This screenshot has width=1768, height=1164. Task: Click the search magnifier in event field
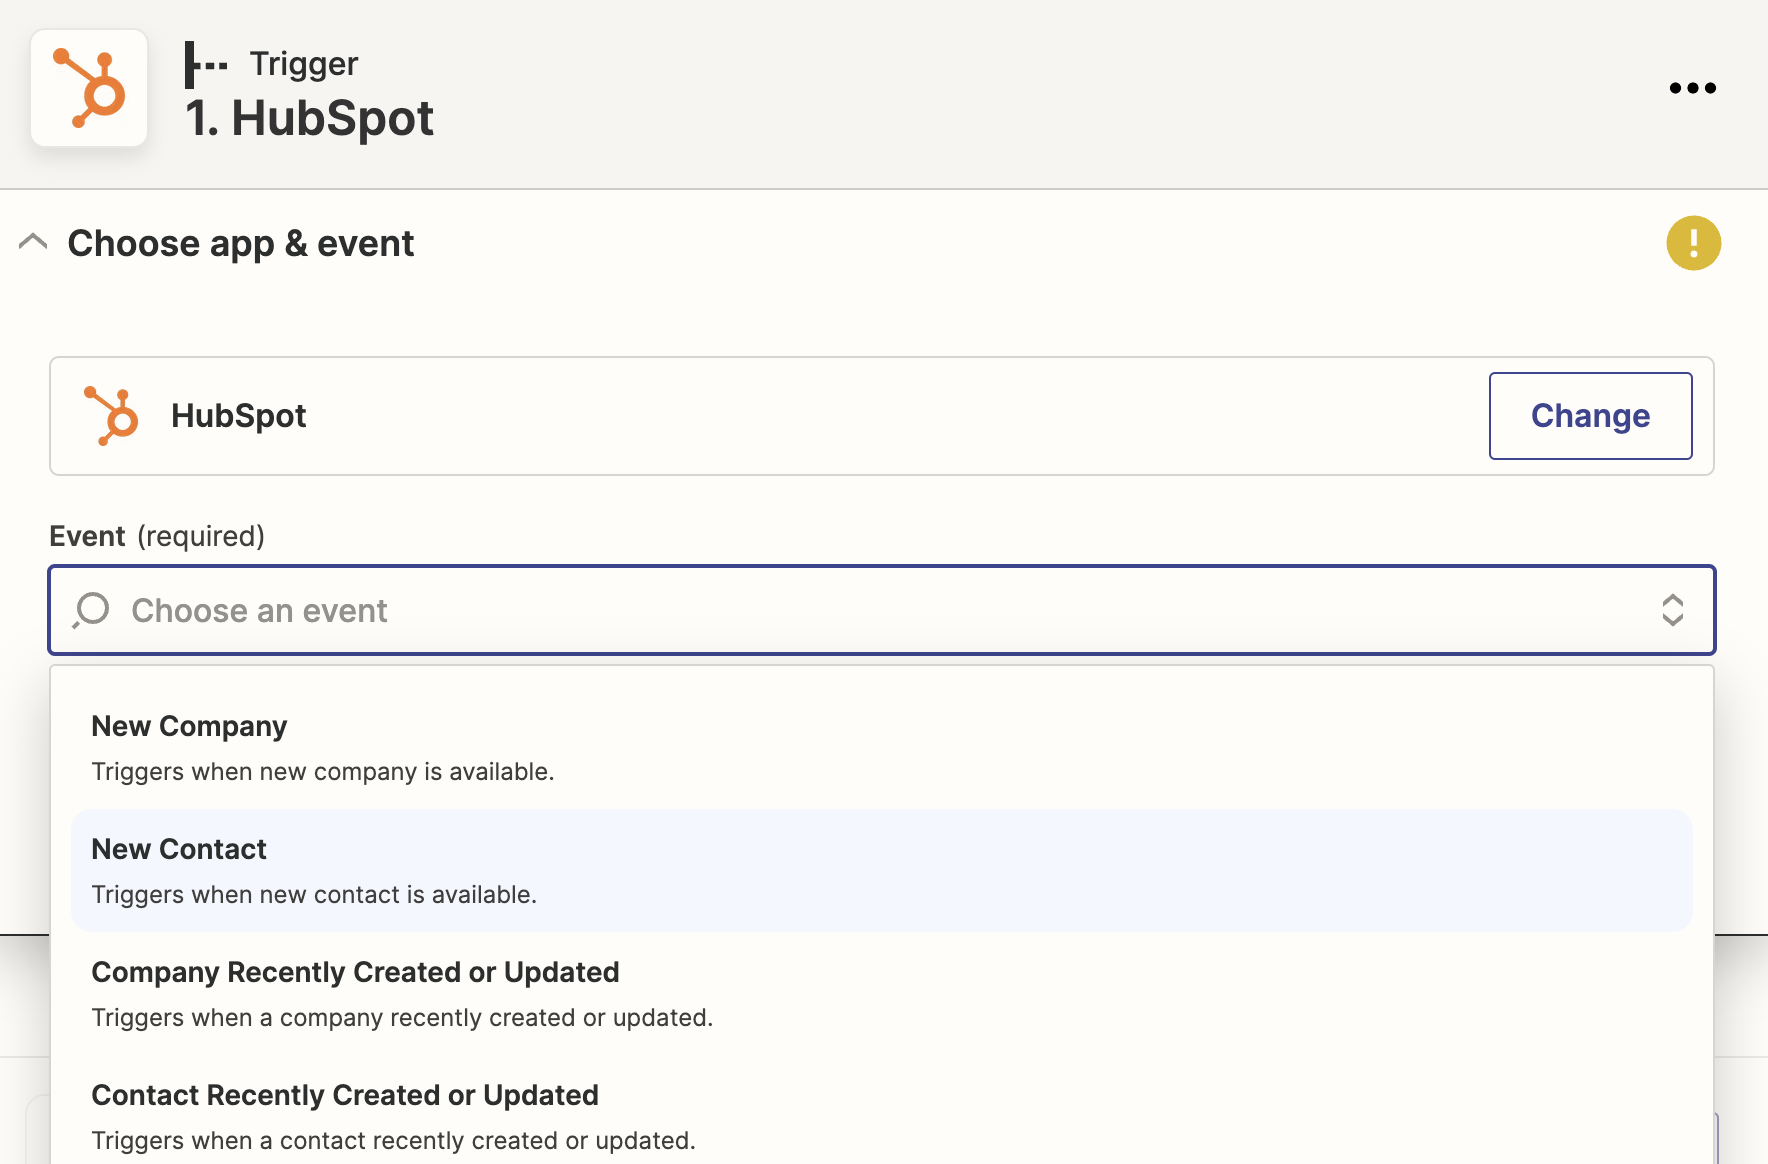click(x=91, y=610)
